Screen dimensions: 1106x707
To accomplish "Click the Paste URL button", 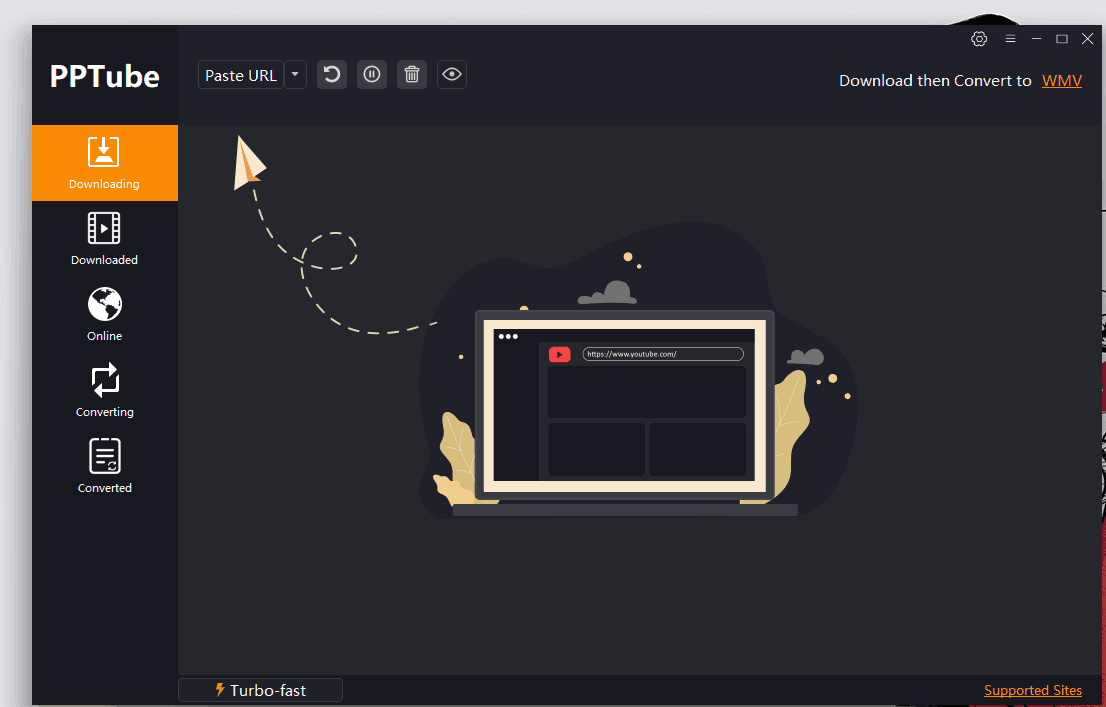I will point(240,75).
